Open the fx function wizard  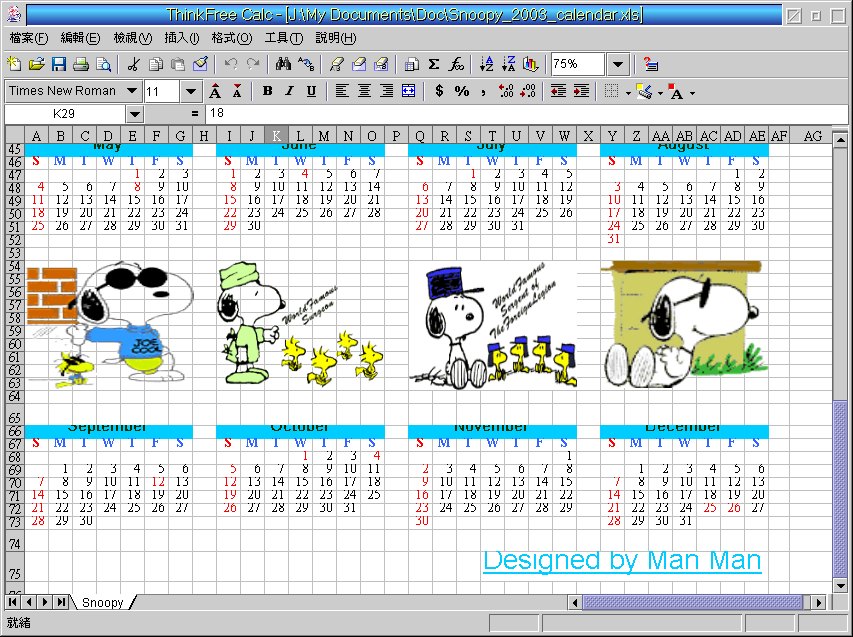(x=456, y=64)
